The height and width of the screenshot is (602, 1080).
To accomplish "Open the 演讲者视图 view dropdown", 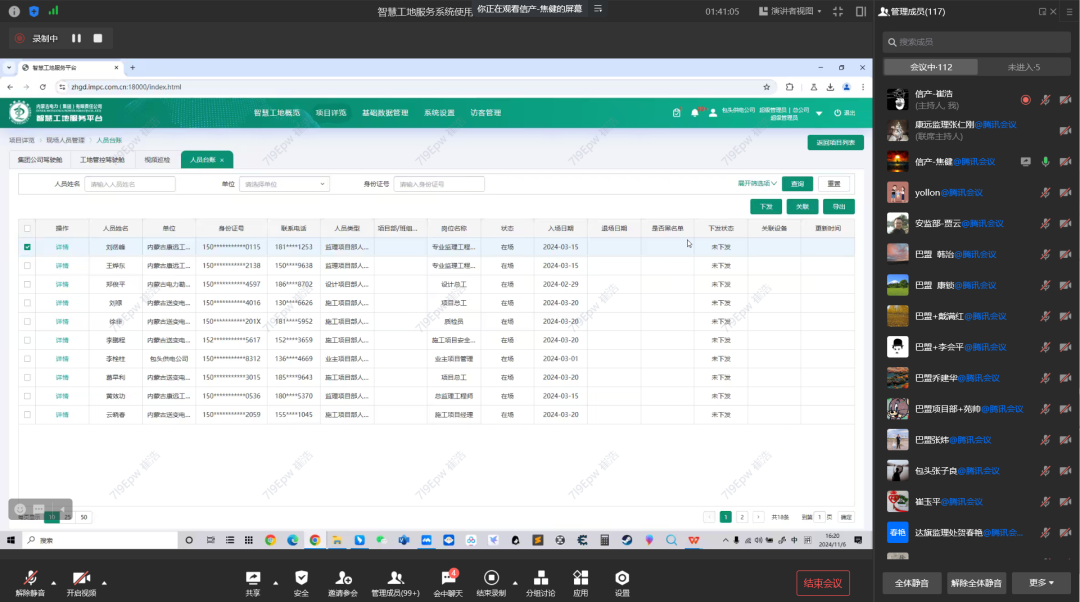I will (x=790, y=11).
